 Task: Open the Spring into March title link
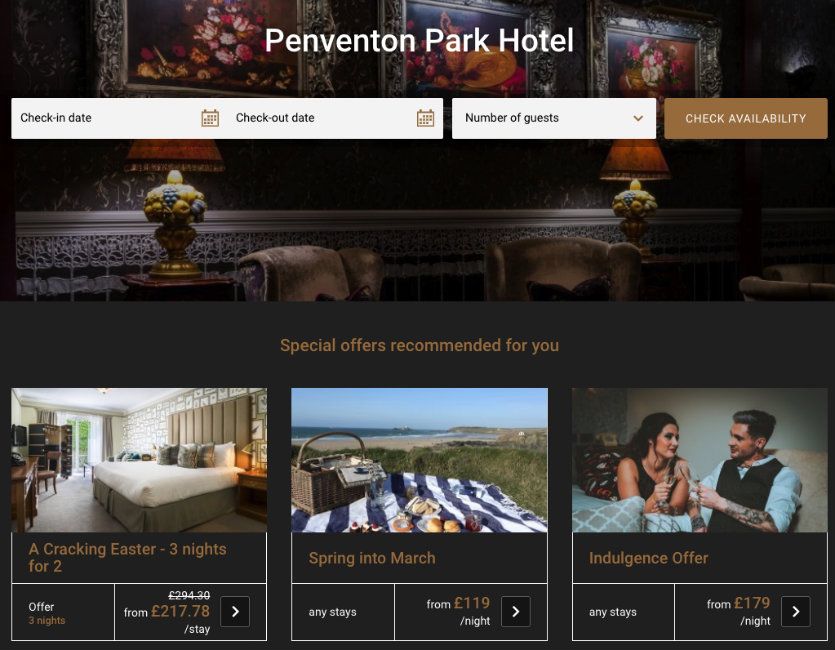click(372, 558)
